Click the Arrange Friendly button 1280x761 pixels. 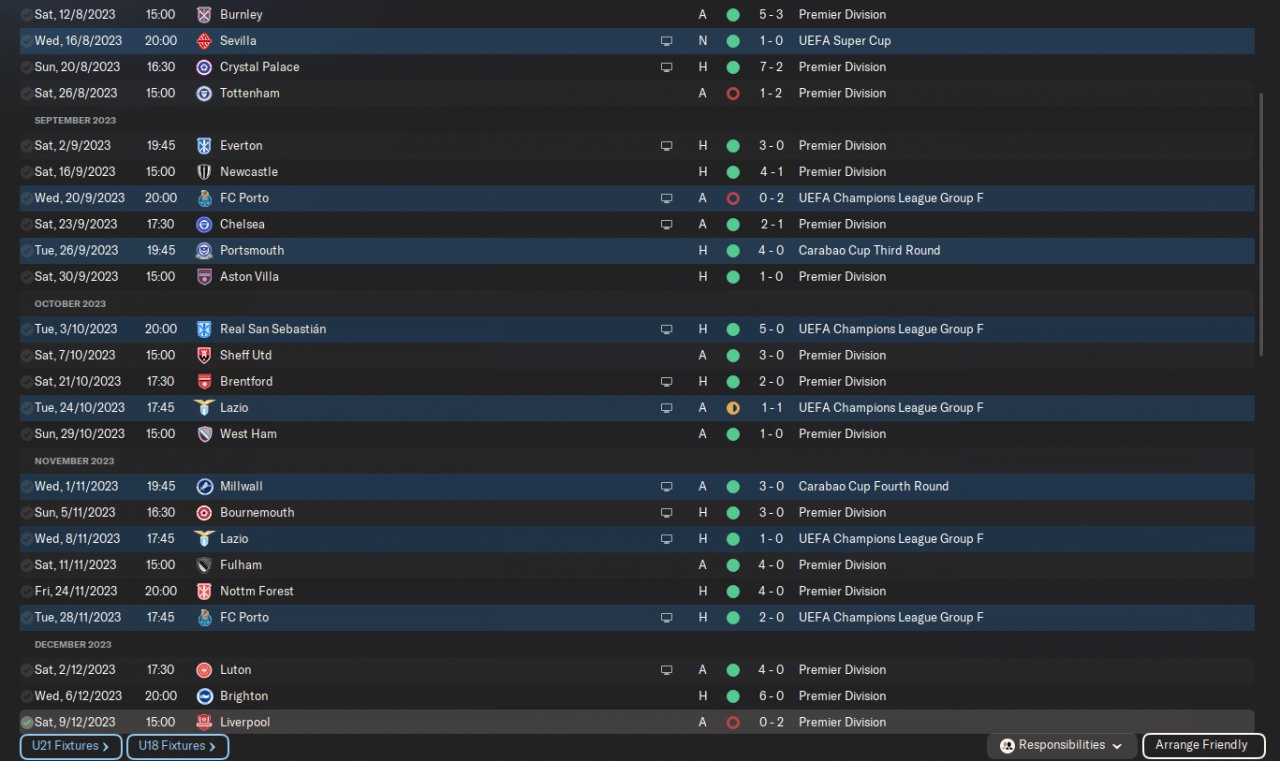[x=1202, y=746]
